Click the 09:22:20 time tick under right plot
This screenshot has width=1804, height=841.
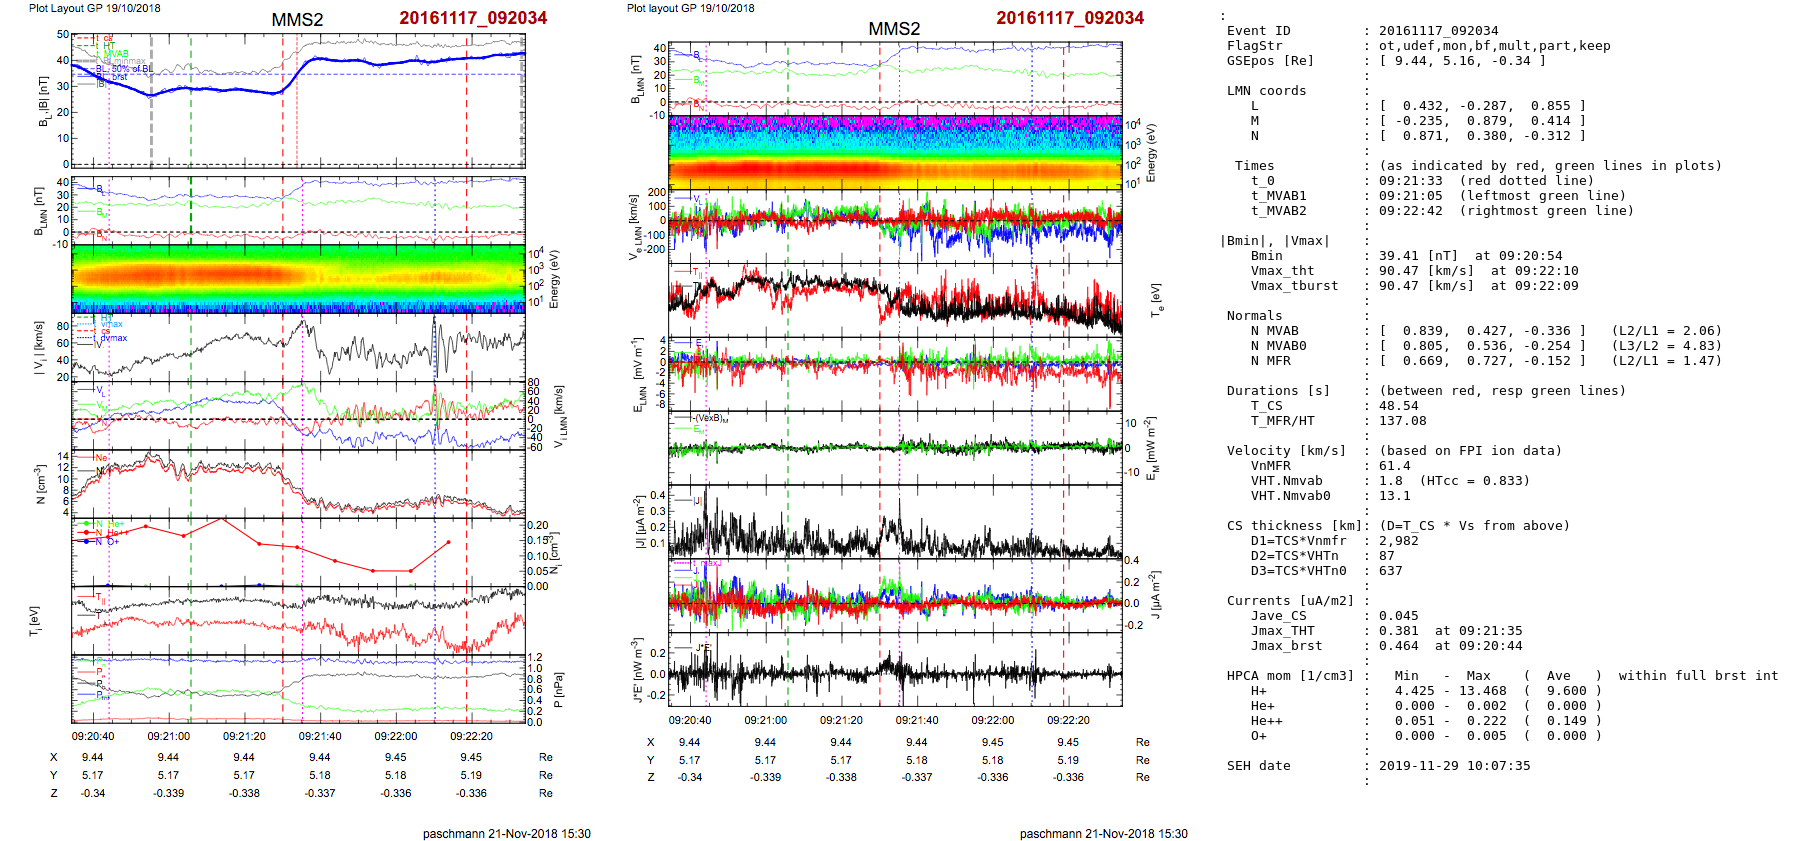1068,720
